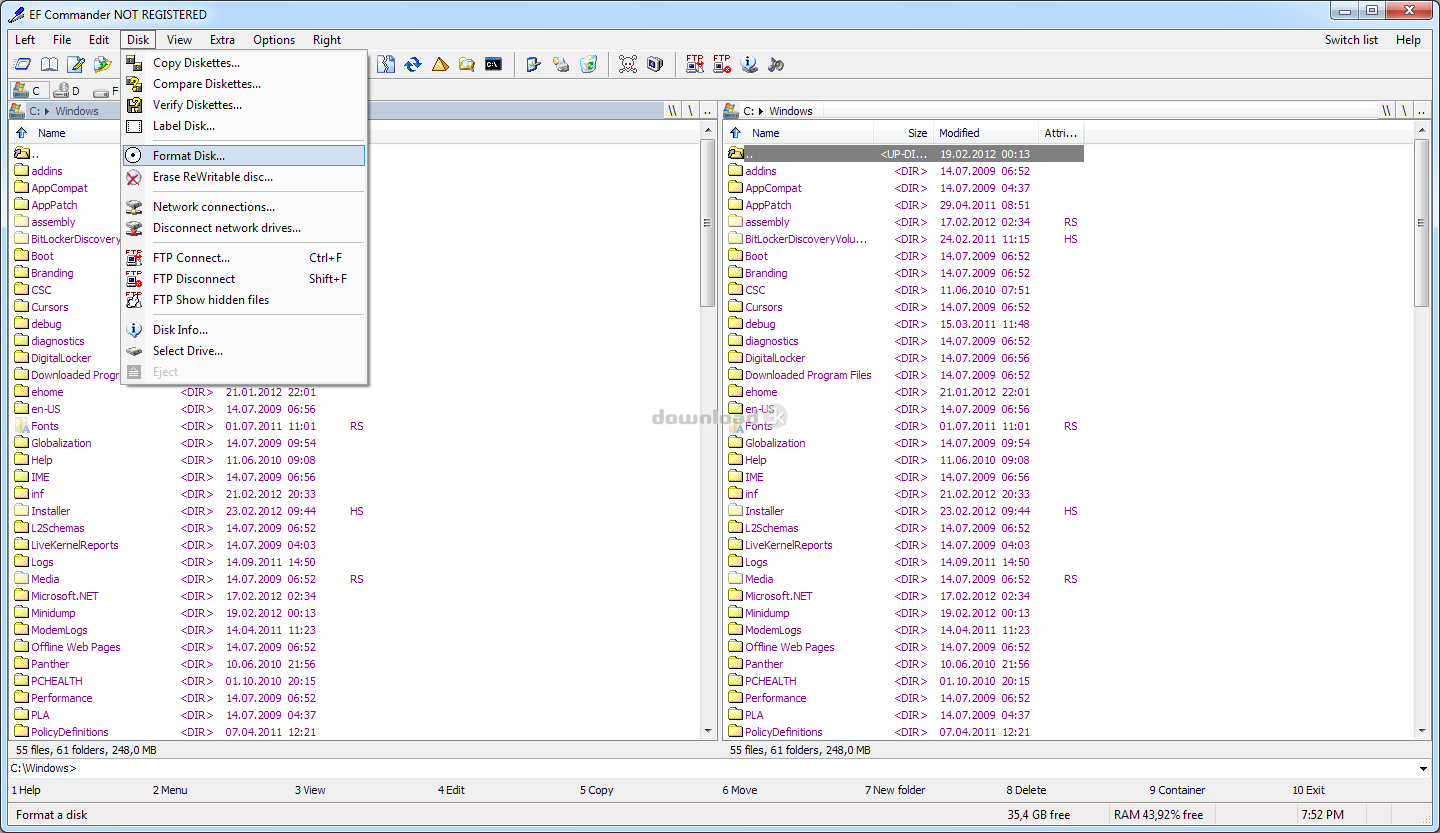Choose Erase ReWritable disc menu entry

pos(244,177)
